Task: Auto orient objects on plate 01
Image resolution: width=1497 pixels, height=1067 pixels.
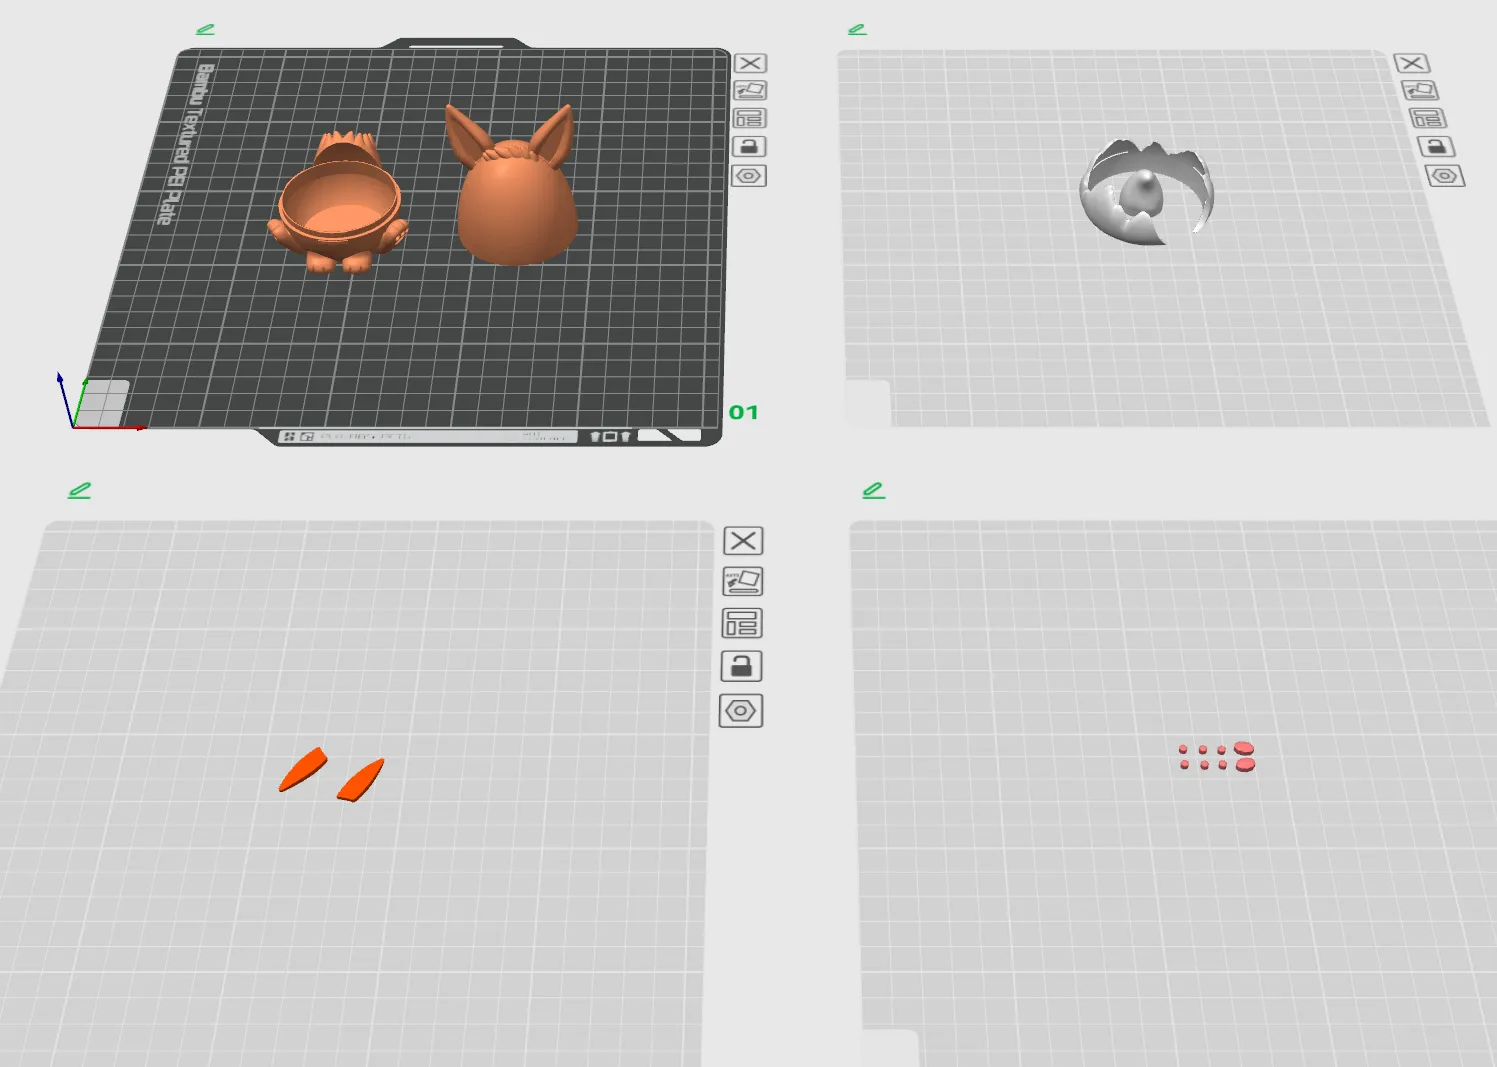Action: coord(750,90)
